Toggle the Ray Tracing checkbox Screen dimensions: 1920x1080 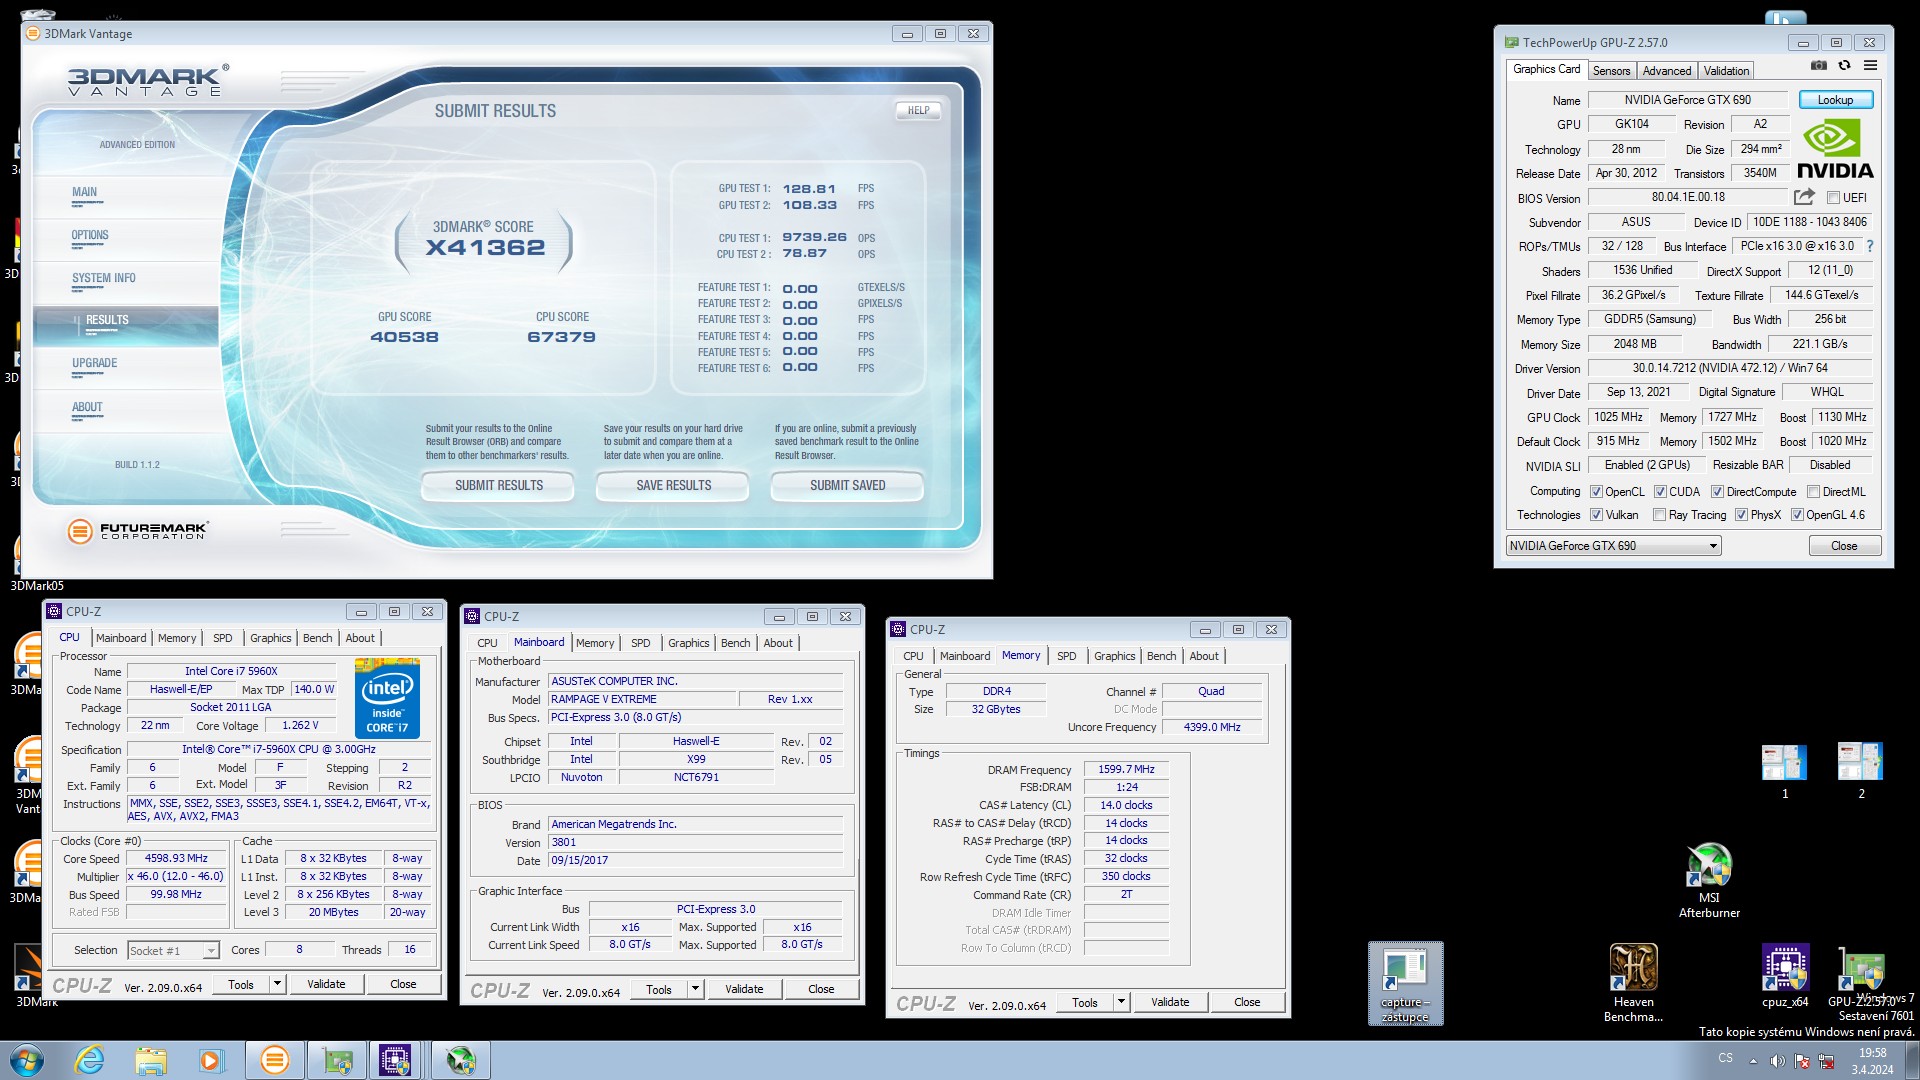(x=1659, y=515)
